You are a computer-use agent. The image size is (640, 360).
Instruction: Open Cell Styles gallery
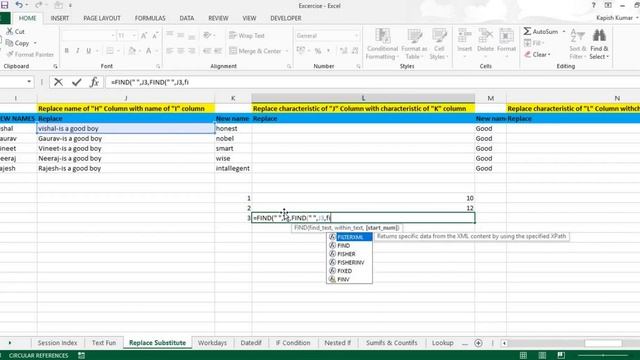pos(439,44)
